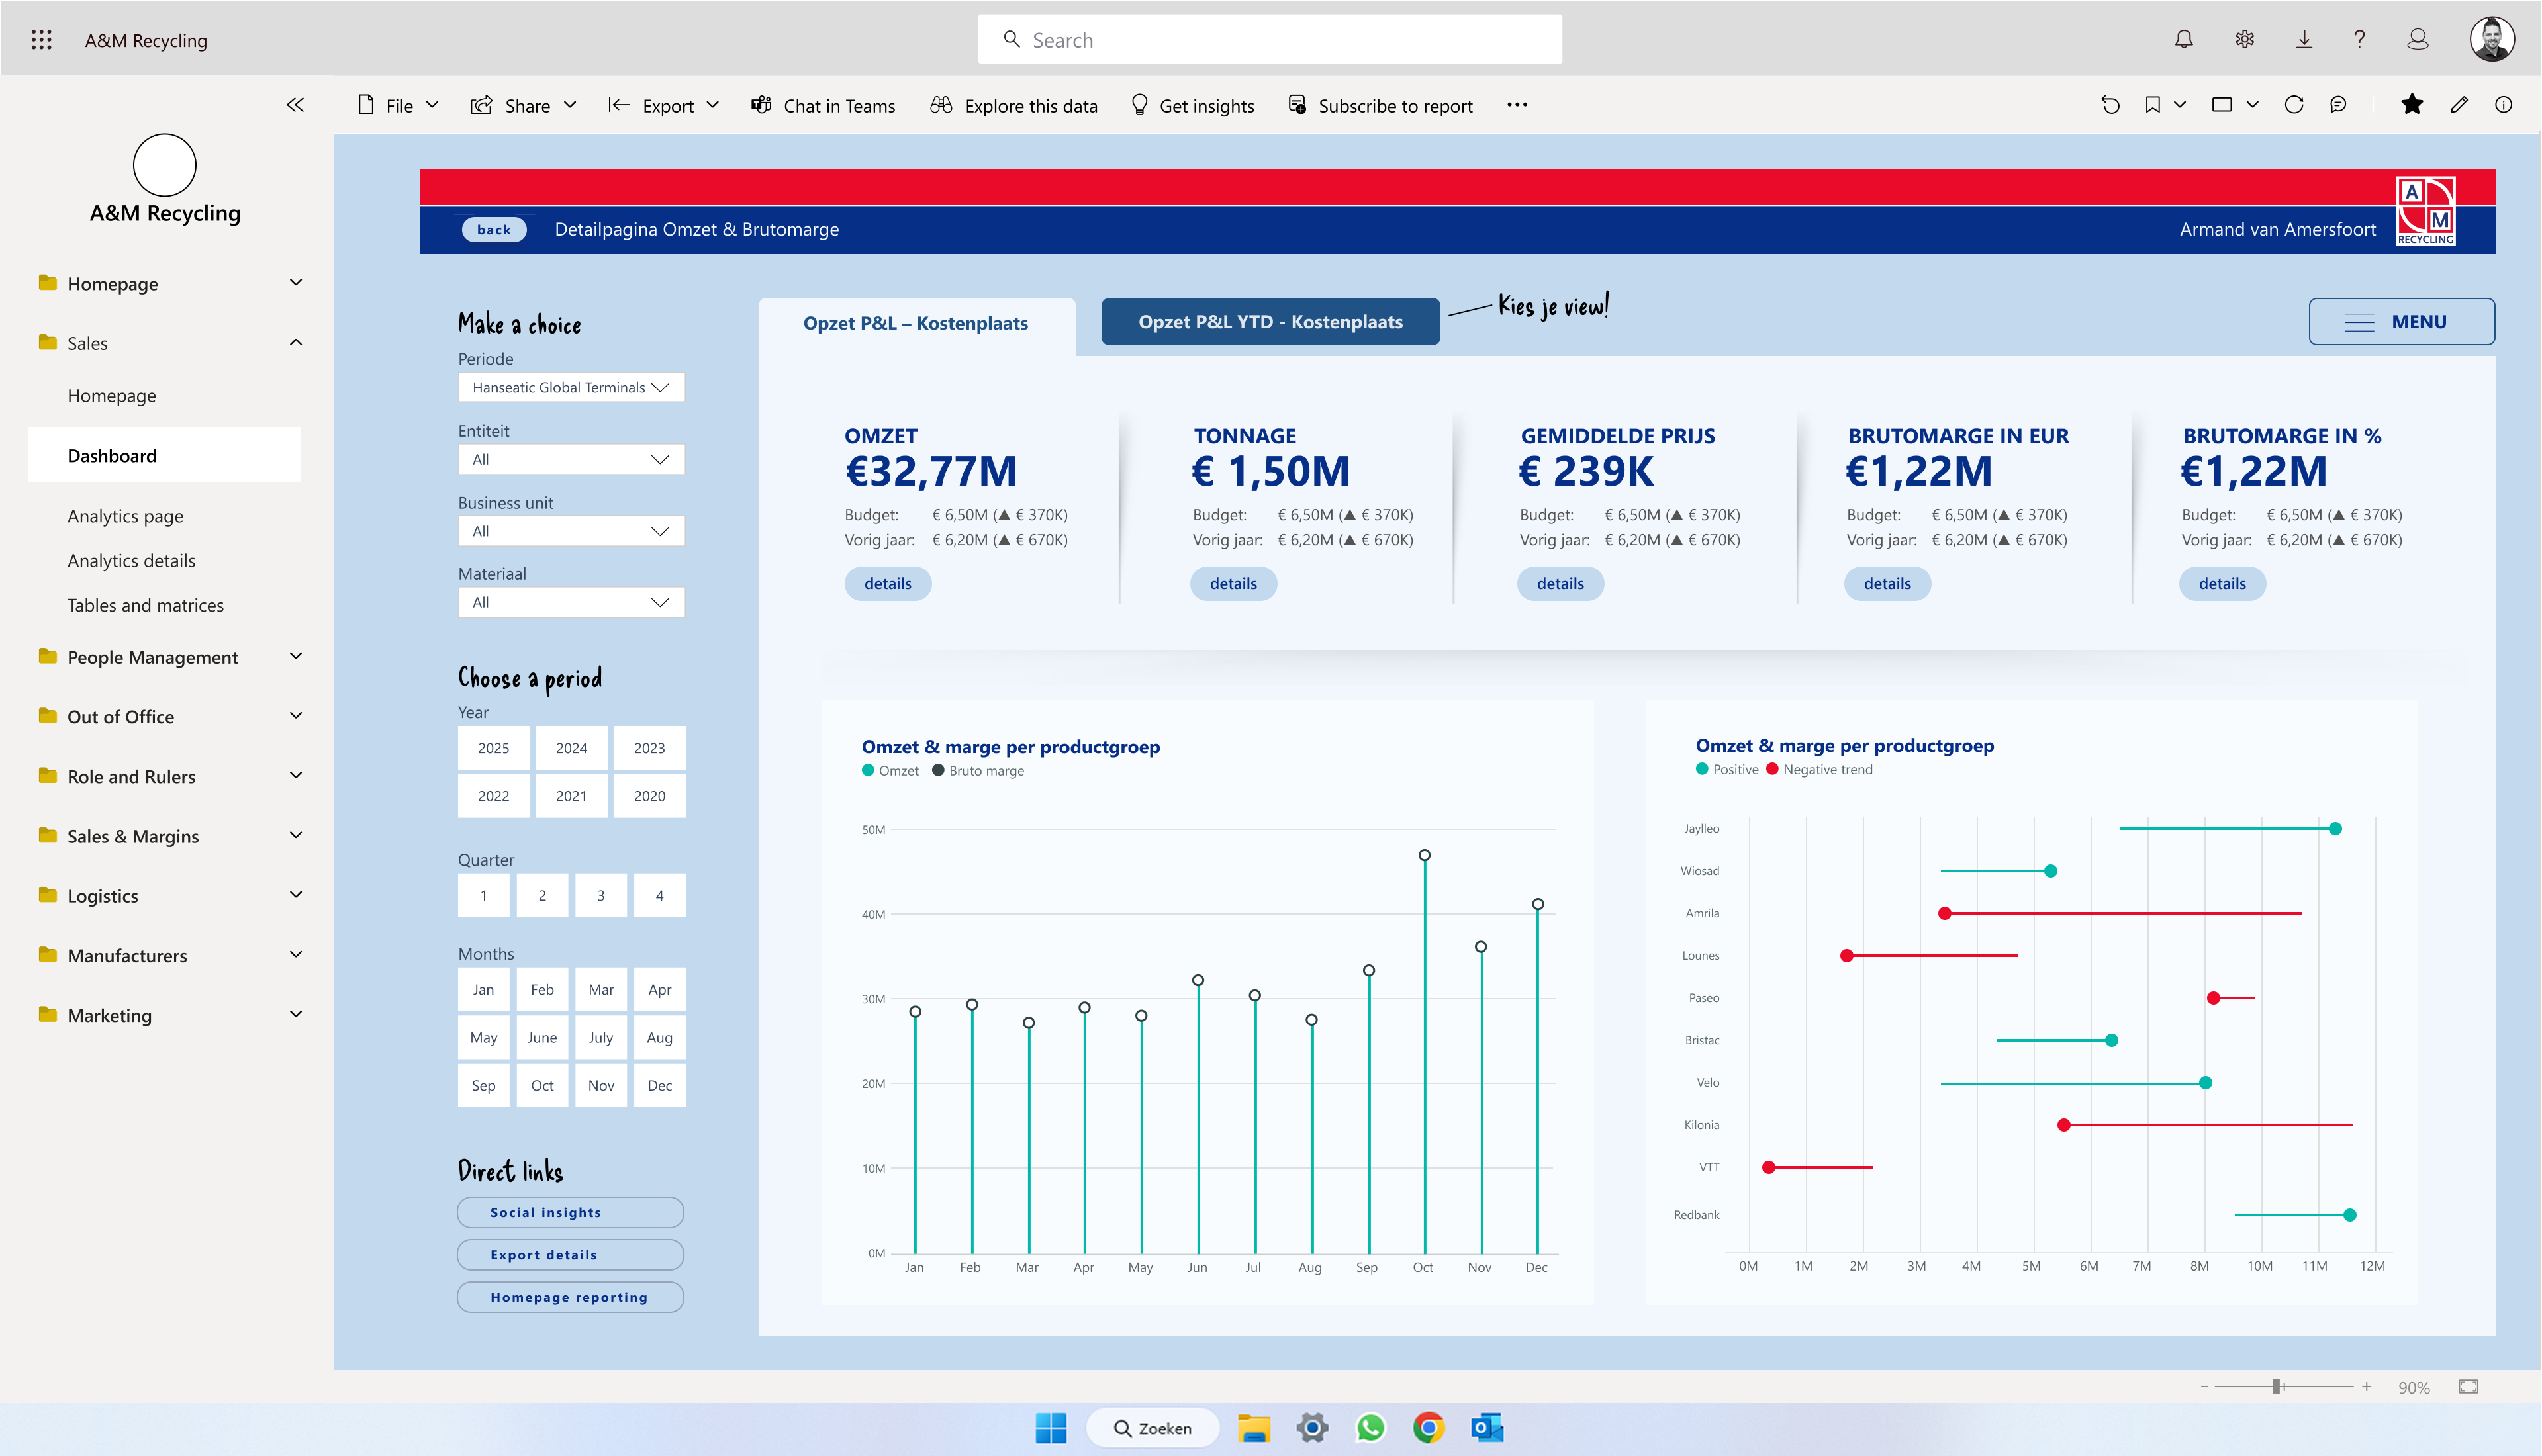The height and width of the screenshot is (1456, 2542).
Task: Collapse the Sales folder chevron
Action: [296, 342]
